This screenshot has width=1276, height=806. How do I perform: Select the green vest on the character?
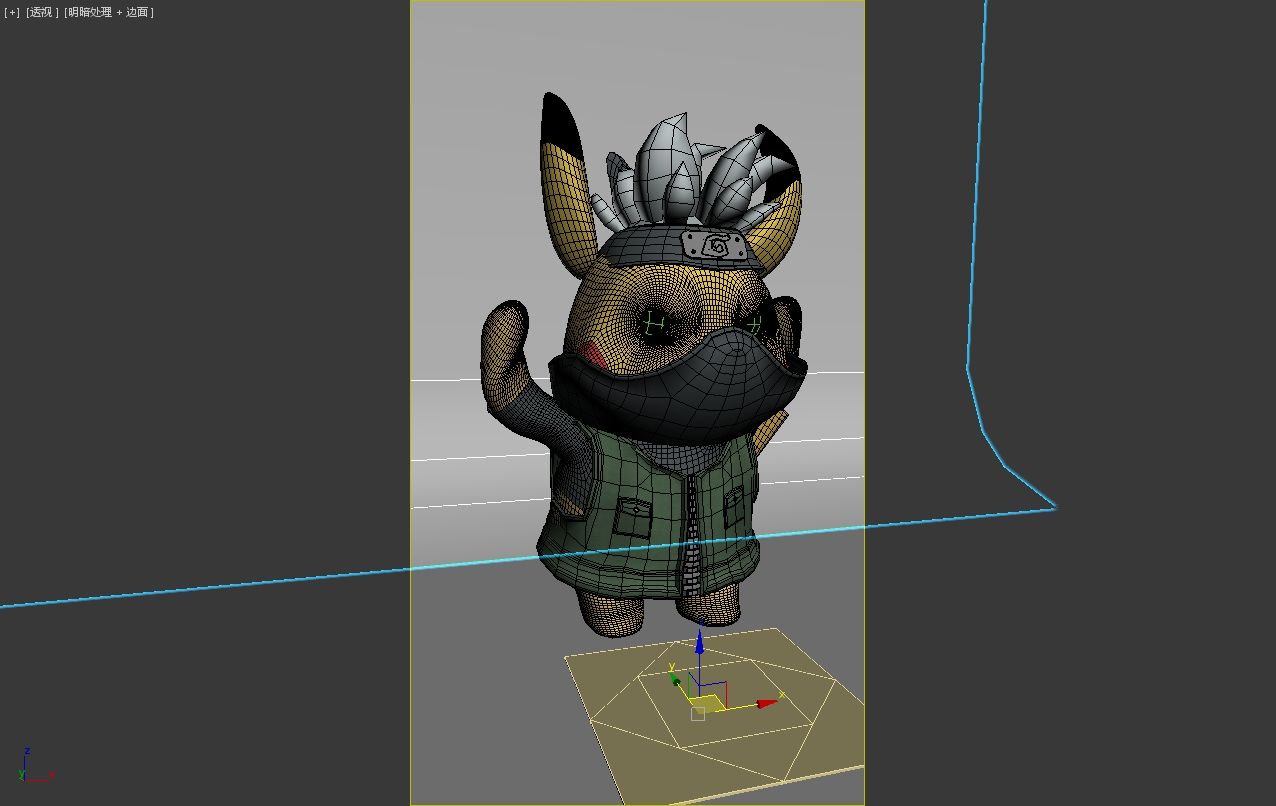650,515
